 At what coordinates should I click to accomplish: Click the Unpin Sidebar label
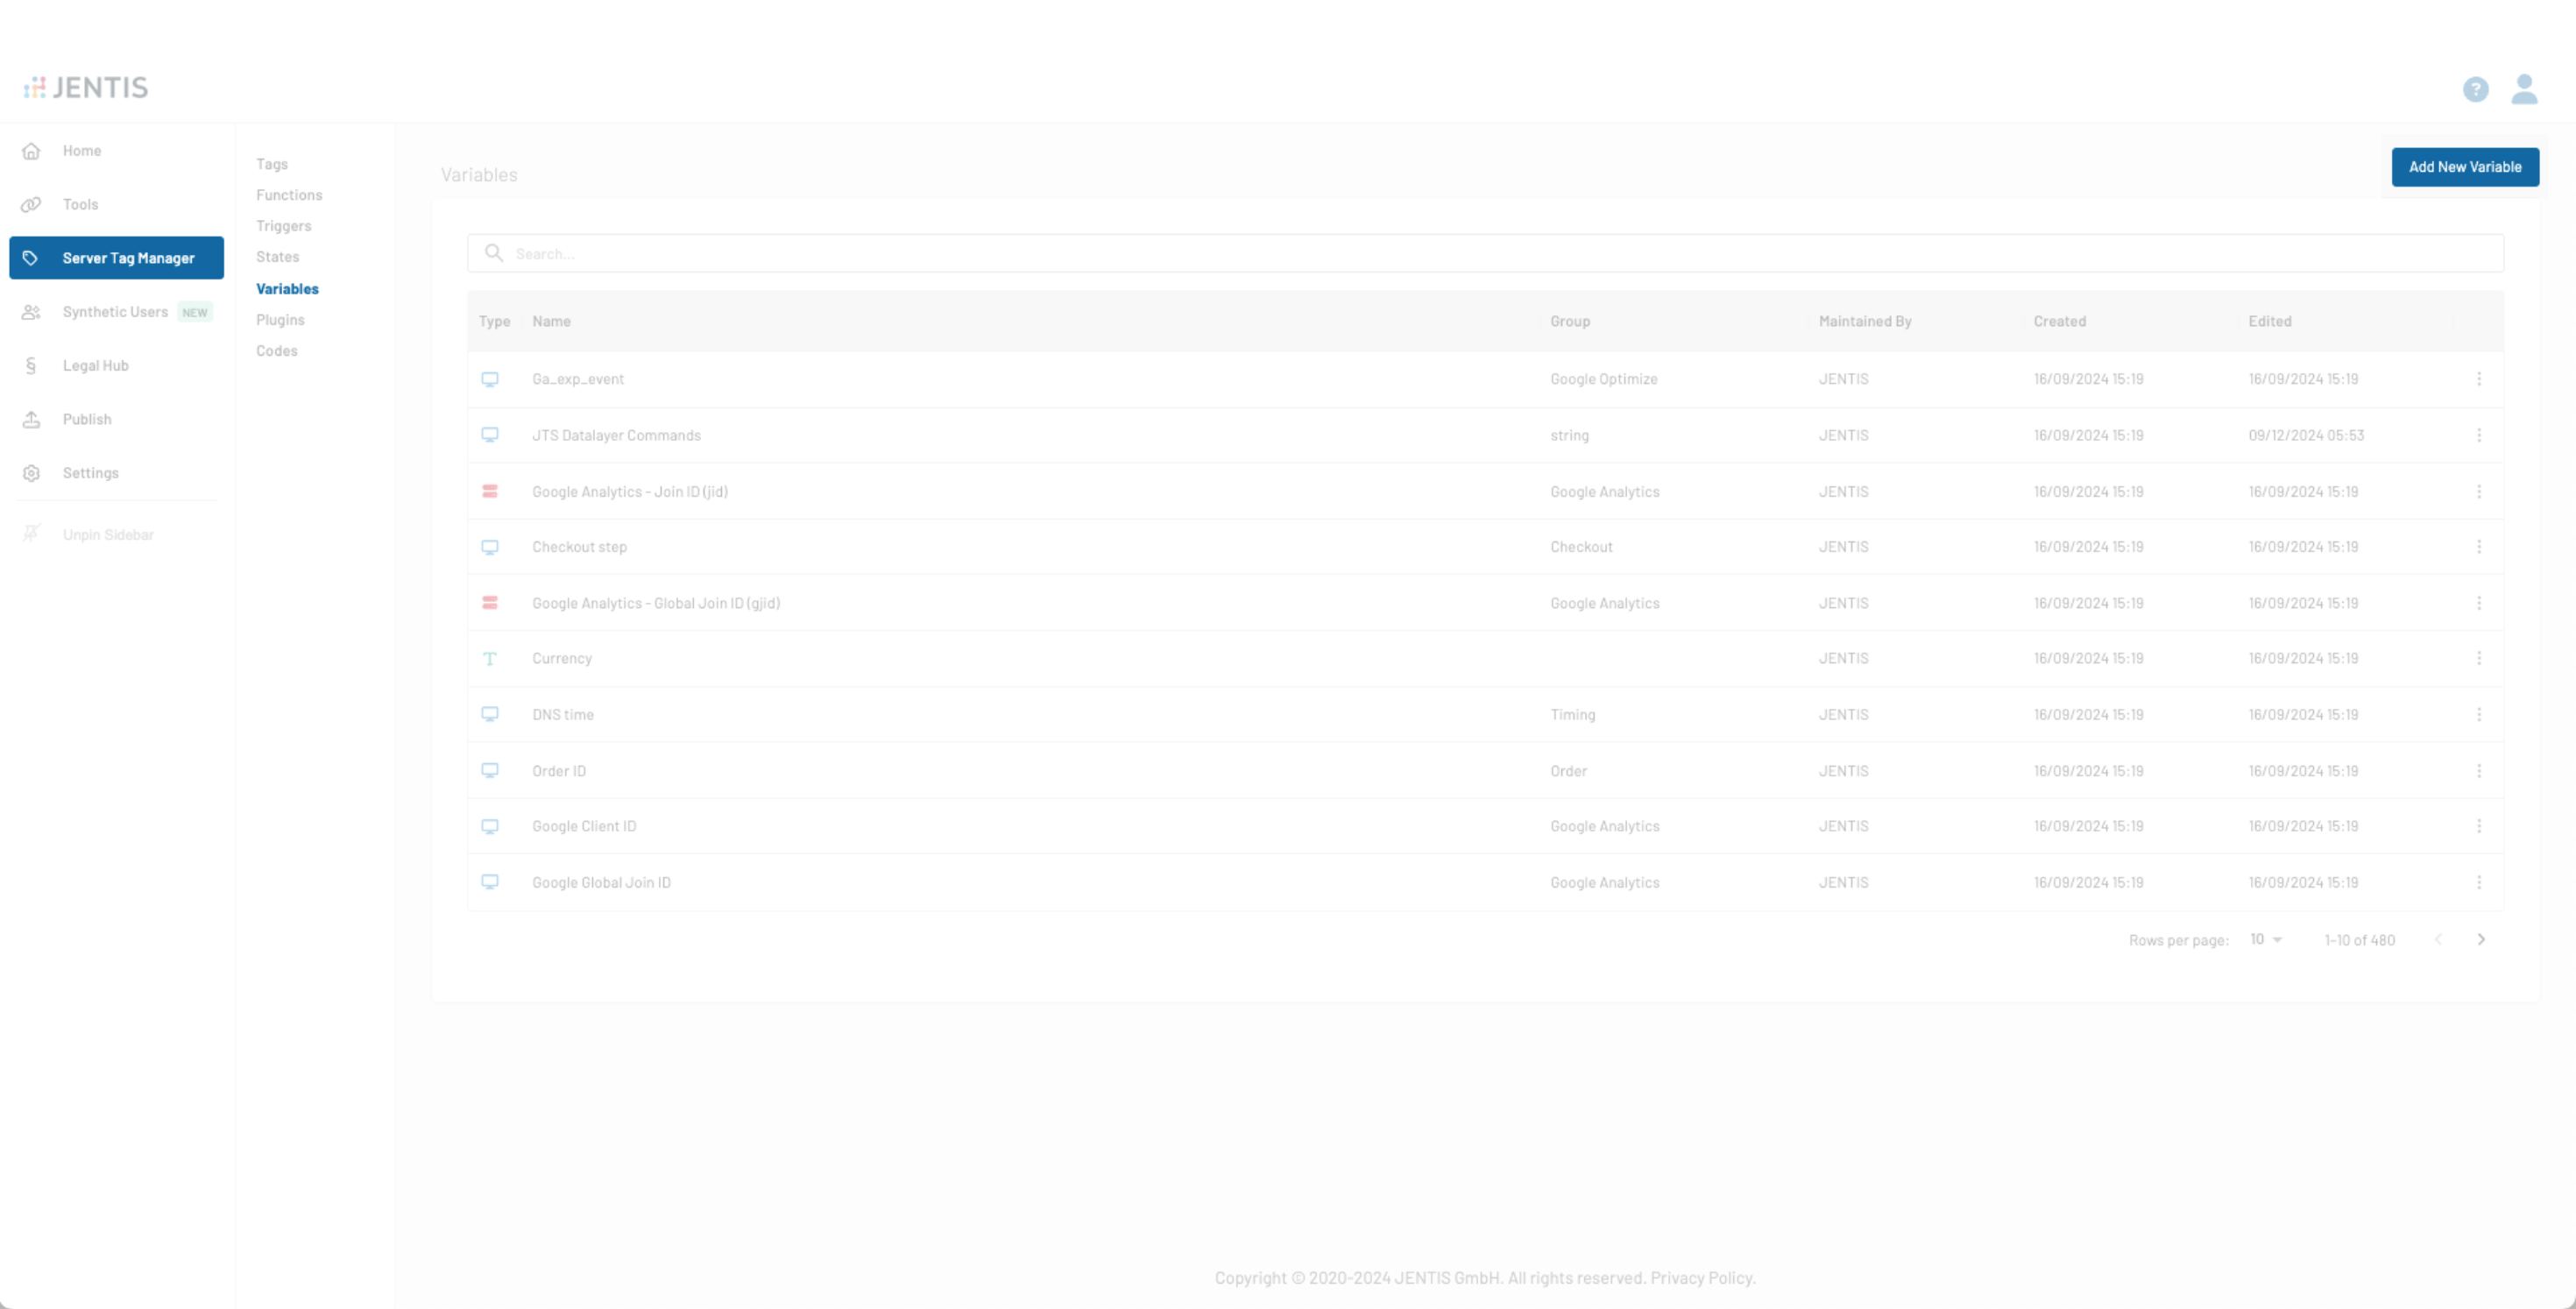(x=108, y=535)
